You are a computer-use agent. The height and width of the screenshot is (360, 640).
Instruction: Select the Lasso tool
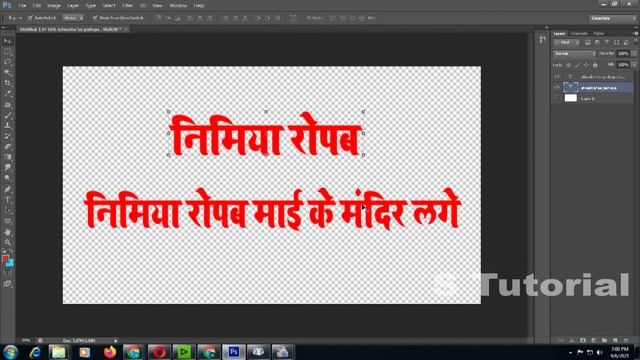point(8,62)
